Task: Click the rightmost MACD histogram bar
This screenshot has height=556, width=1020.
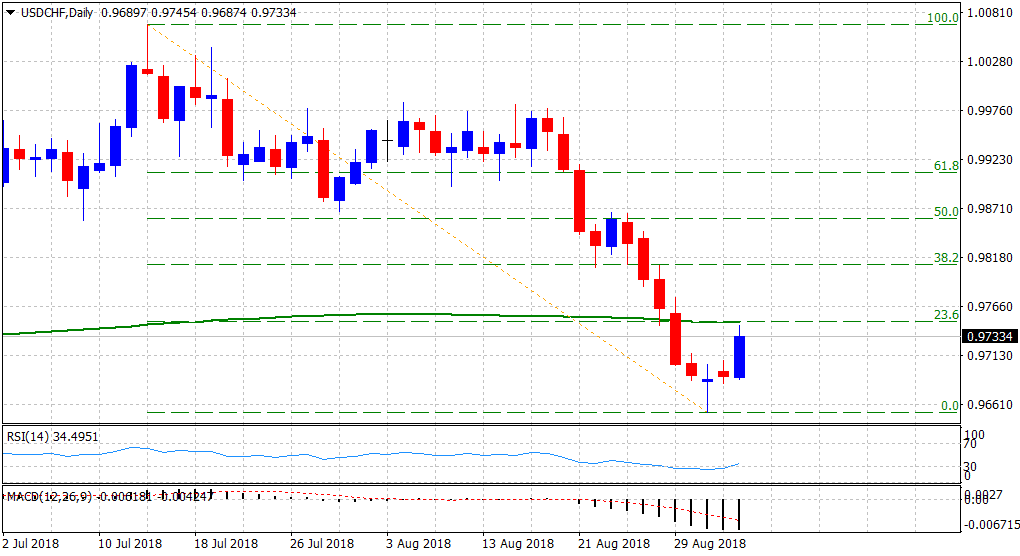Action: (740, 514)
